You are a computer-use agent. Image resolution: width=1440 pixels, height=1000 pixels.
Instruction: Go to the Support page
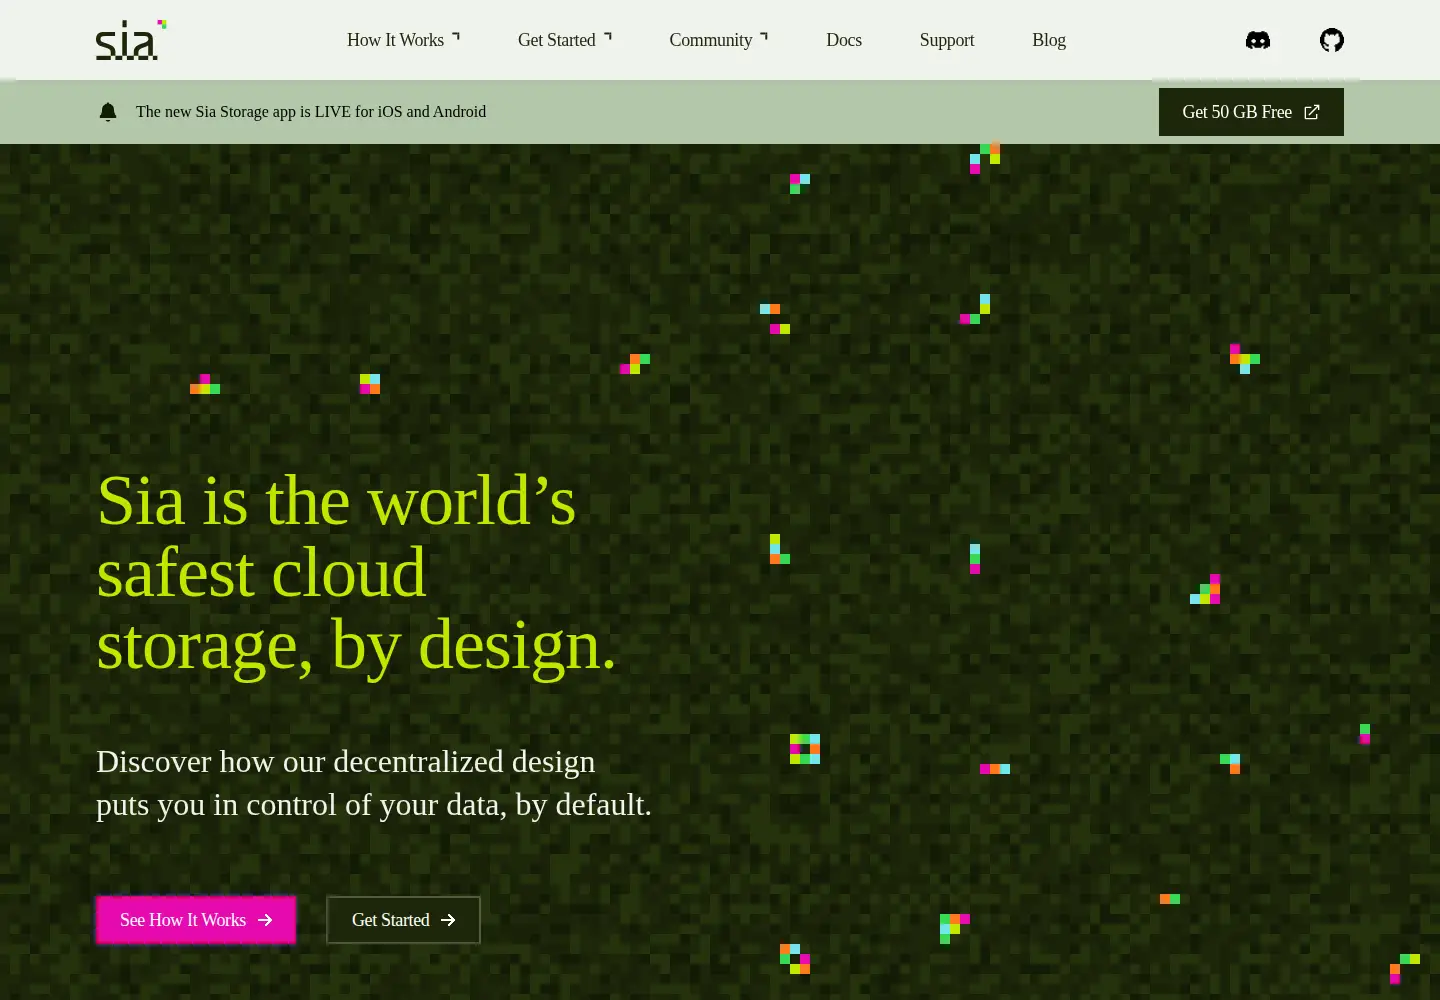[947, 40]
